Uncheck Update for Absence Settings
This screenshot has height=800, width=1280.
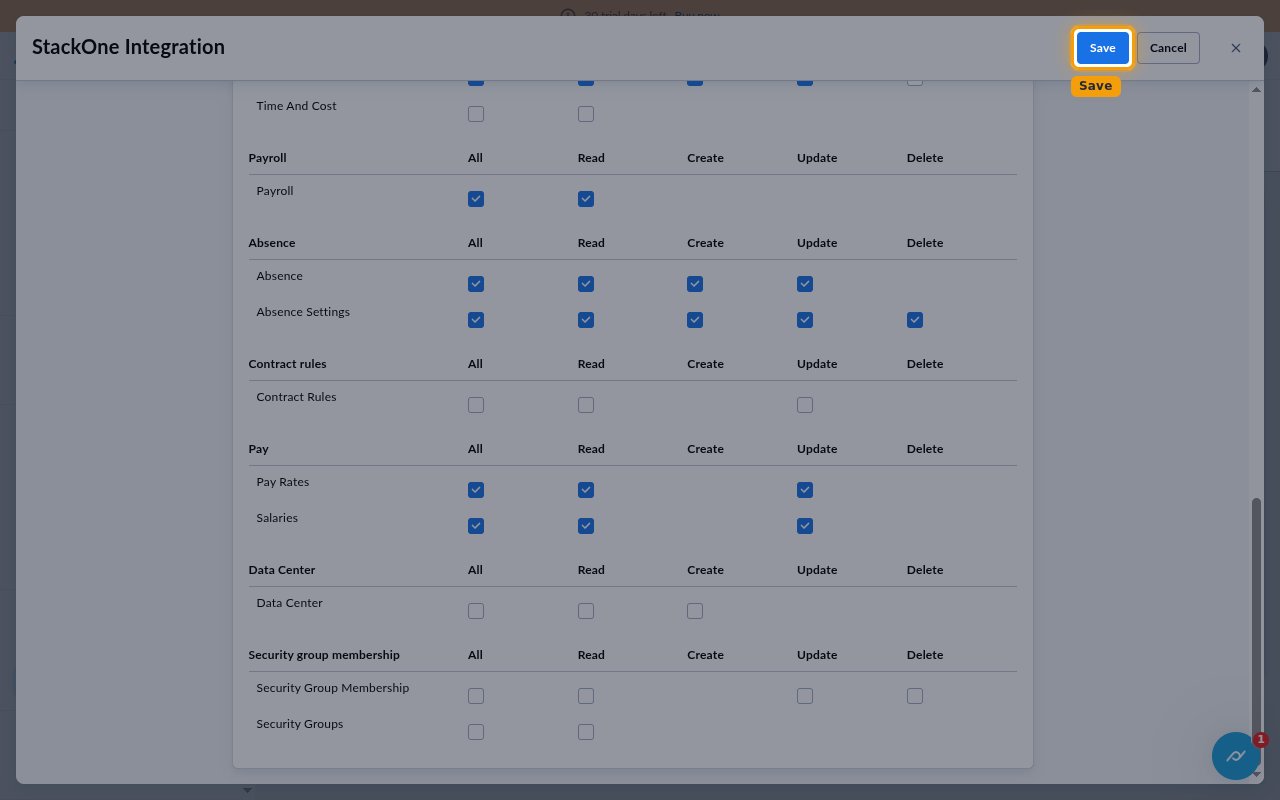pos(805,320)
